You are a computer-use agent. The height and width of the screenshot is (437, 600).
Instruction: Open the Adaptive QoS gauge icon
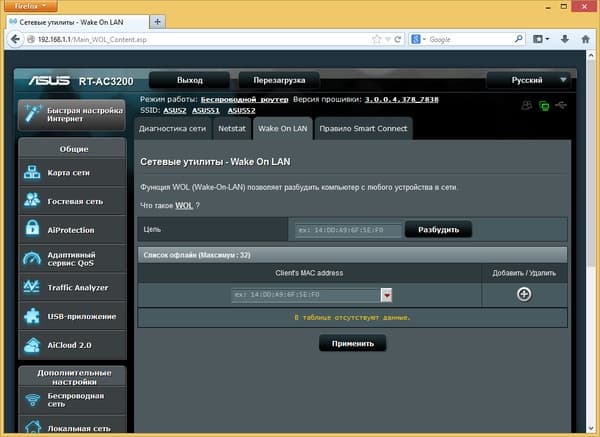32,259
